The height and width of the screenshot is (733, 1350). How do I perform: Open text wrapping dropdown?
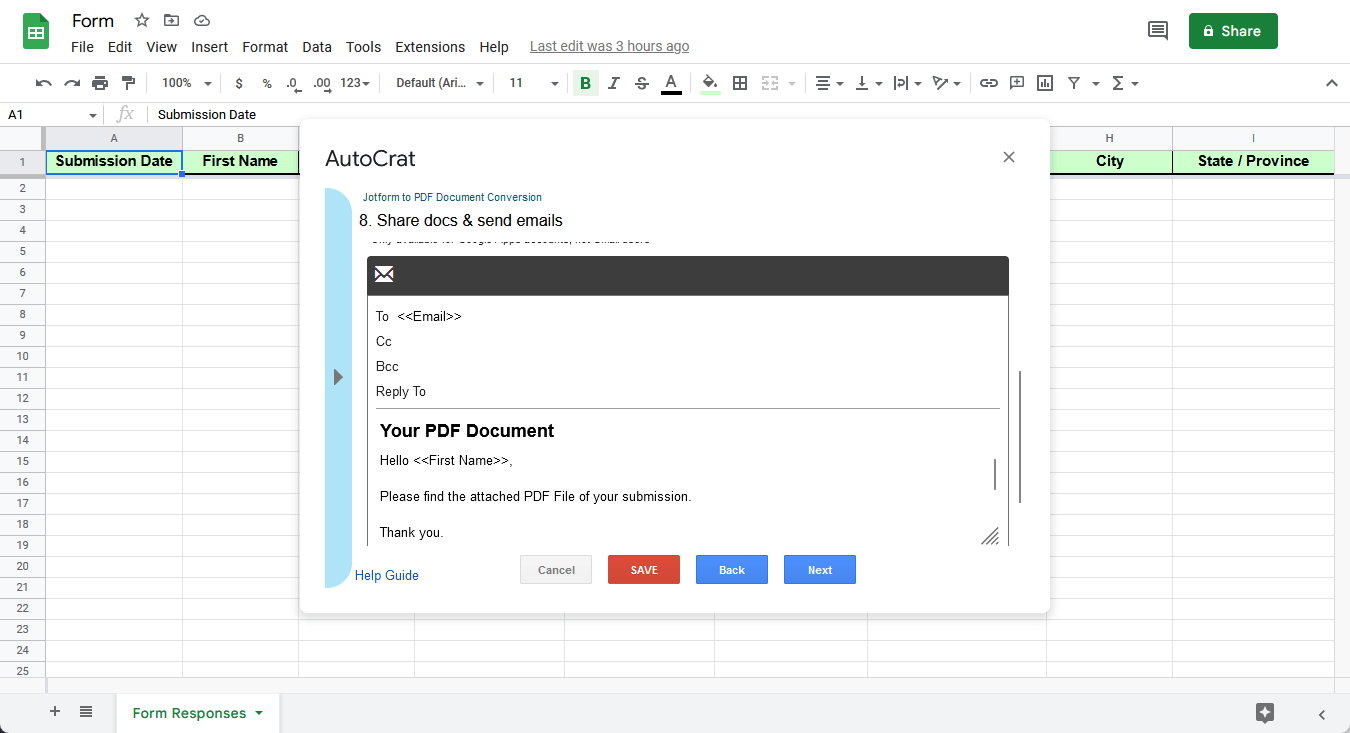(x=907, y=83)
